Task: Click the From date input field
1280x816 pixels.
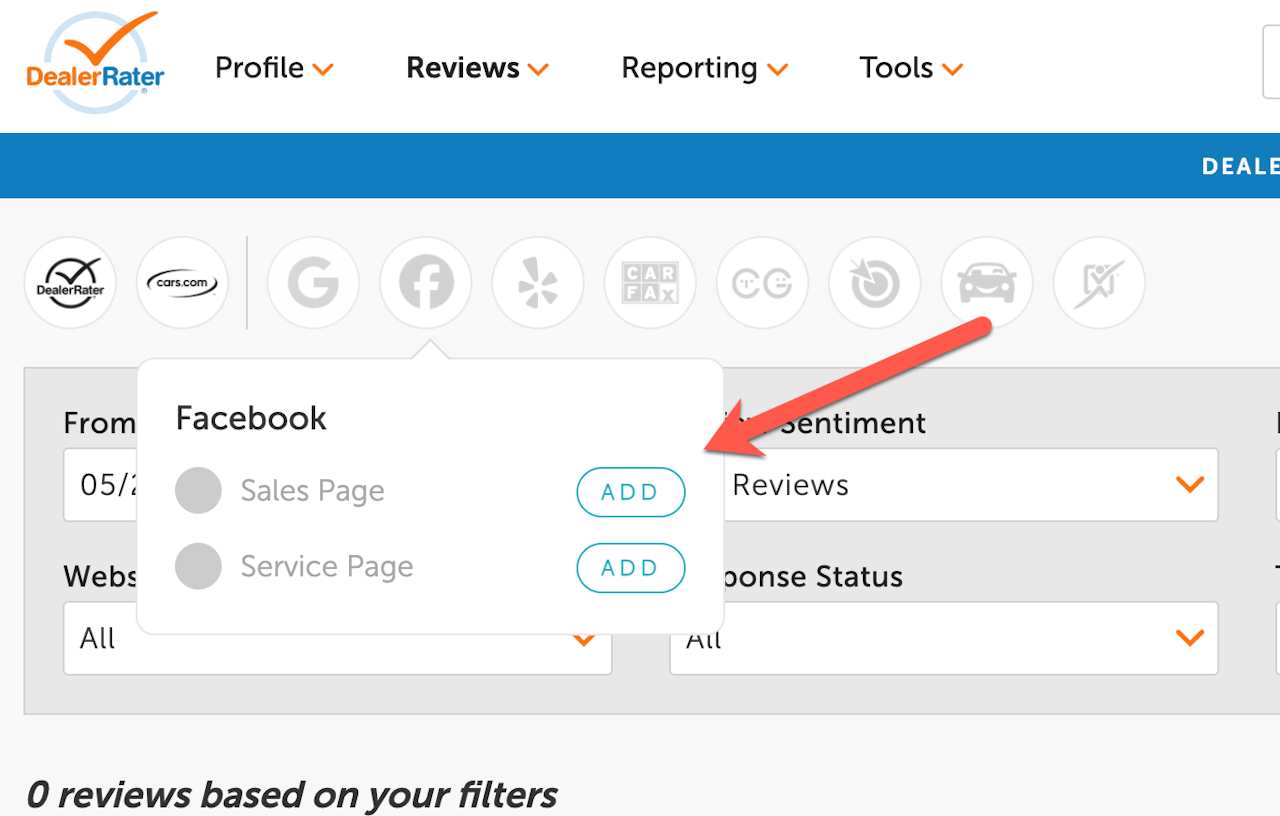Action: (100, 485)
